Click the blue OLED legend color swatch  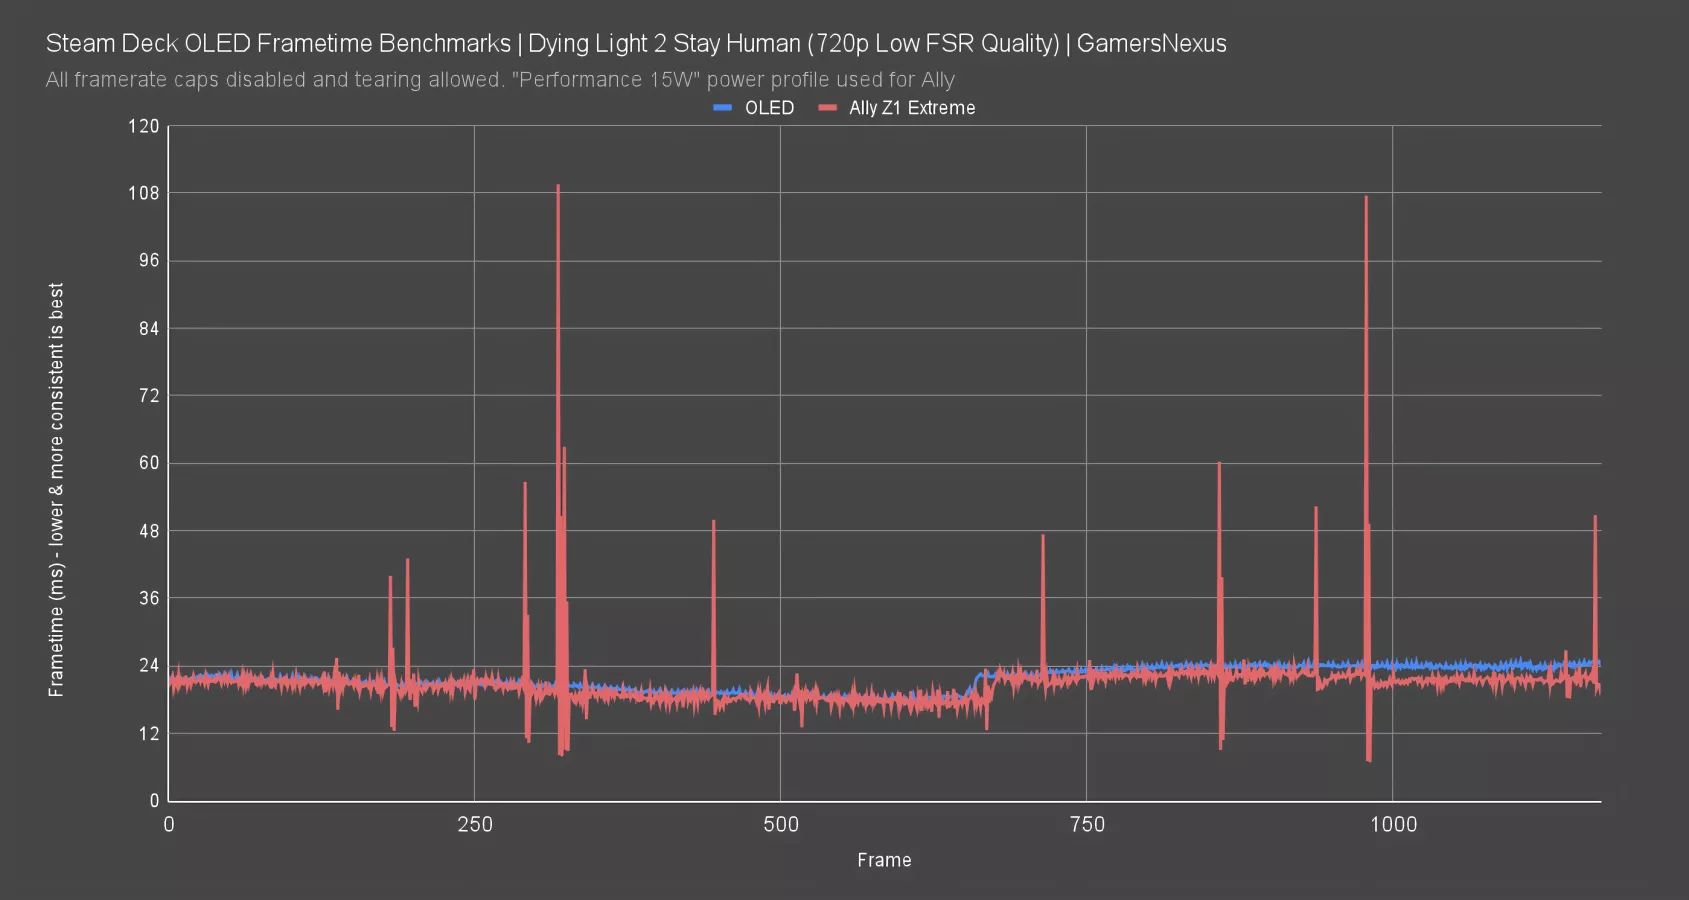click(x=722, y=108)
